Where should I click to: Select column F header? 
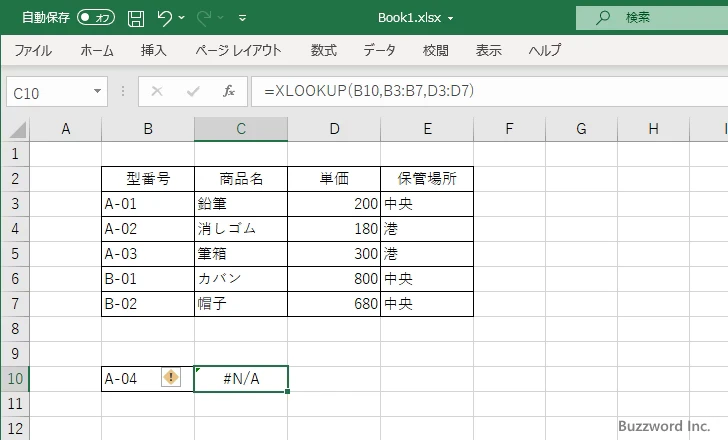(509, 129)
